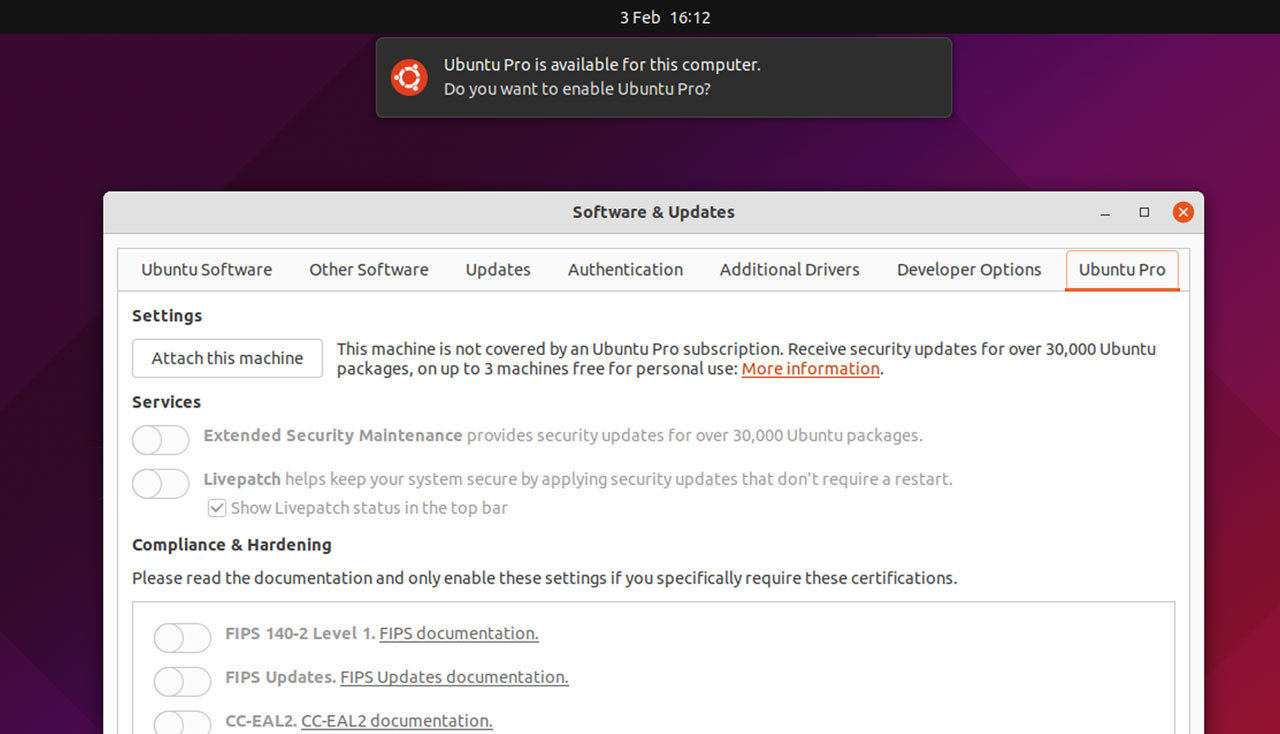
Task: Maximize the Software & Updates window
Action: point(1144,212)
